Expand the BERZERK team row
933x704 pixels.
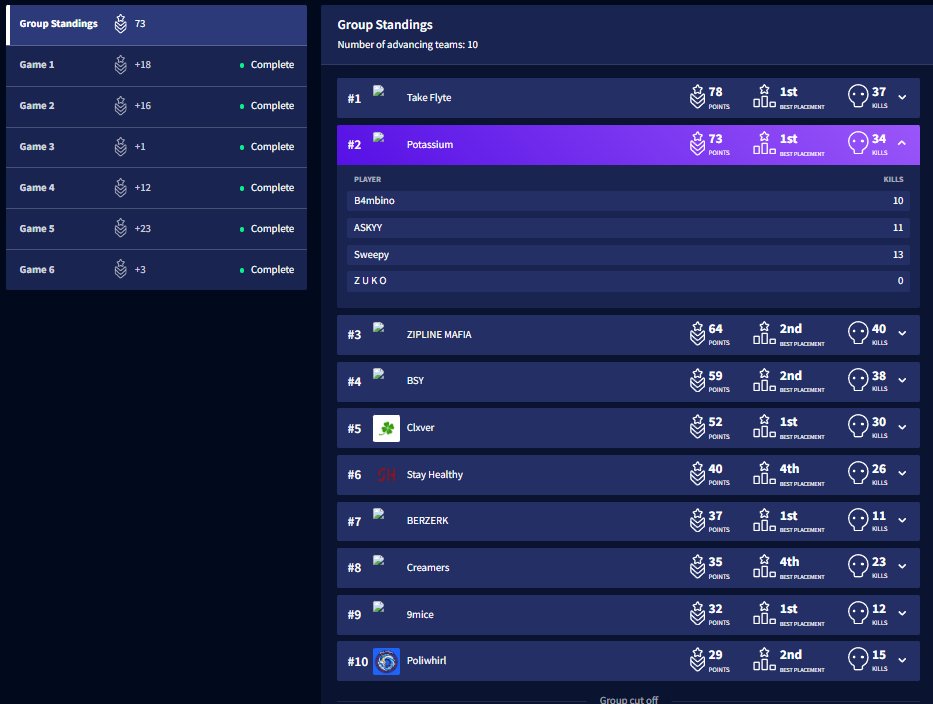point(902,520)
